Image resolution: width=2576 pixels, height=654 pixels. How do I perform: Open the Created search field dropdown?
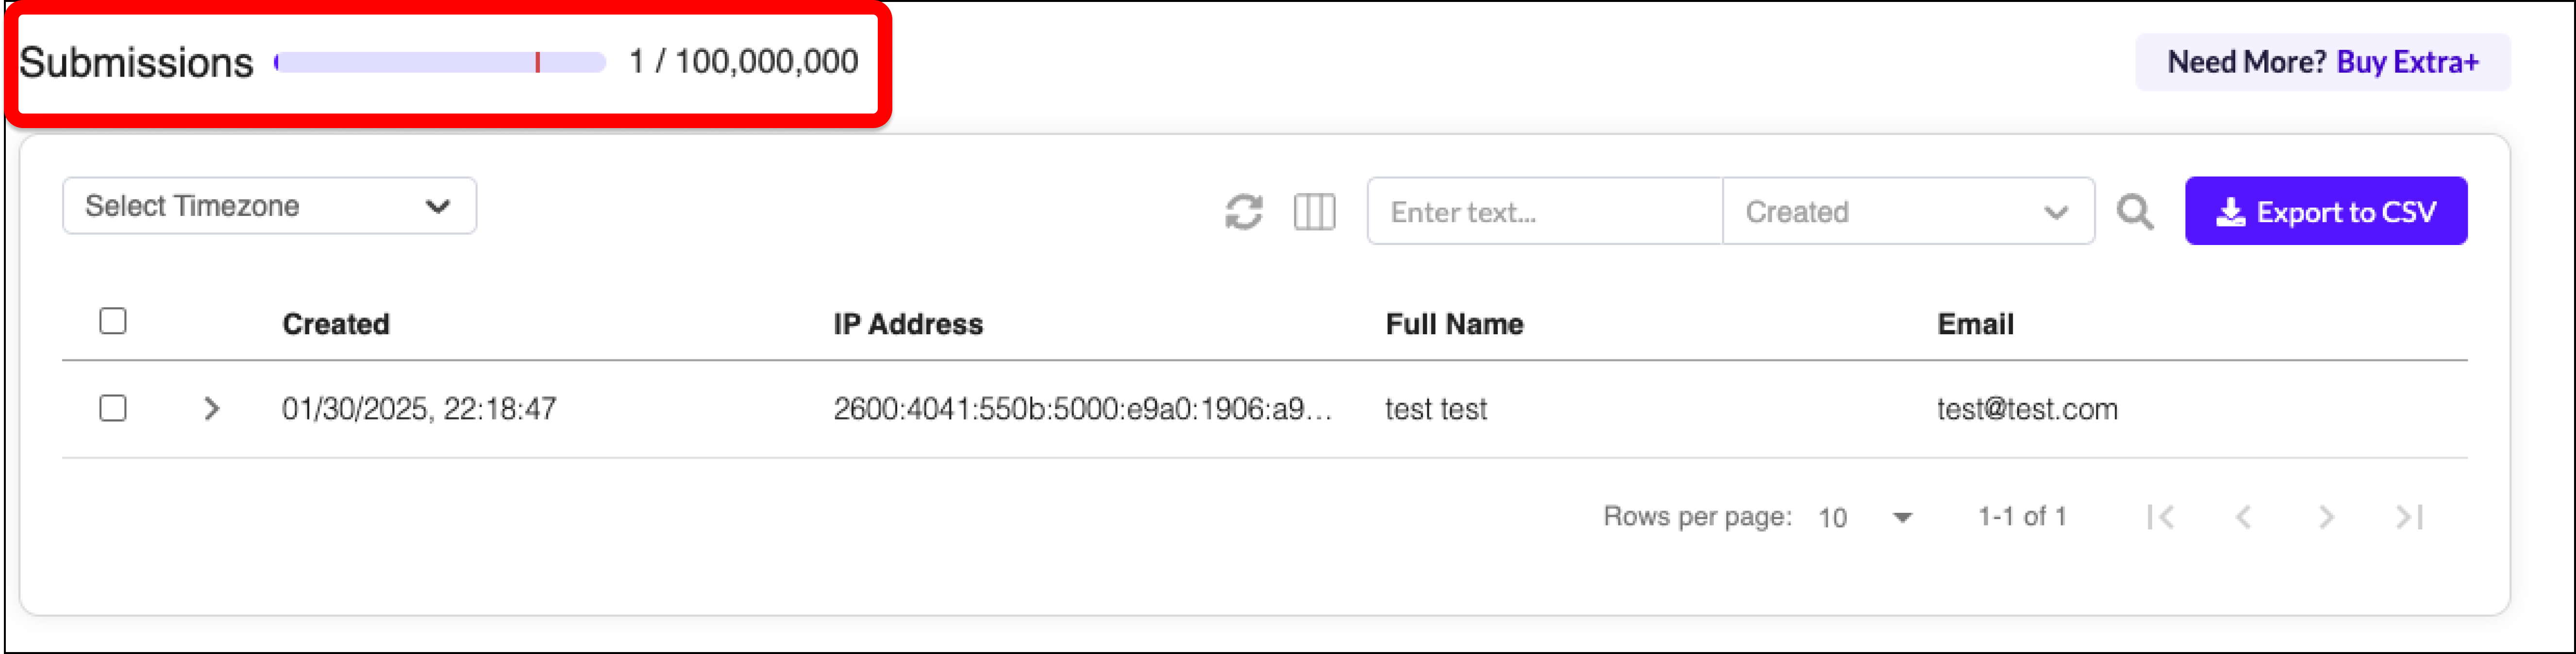1907,211
